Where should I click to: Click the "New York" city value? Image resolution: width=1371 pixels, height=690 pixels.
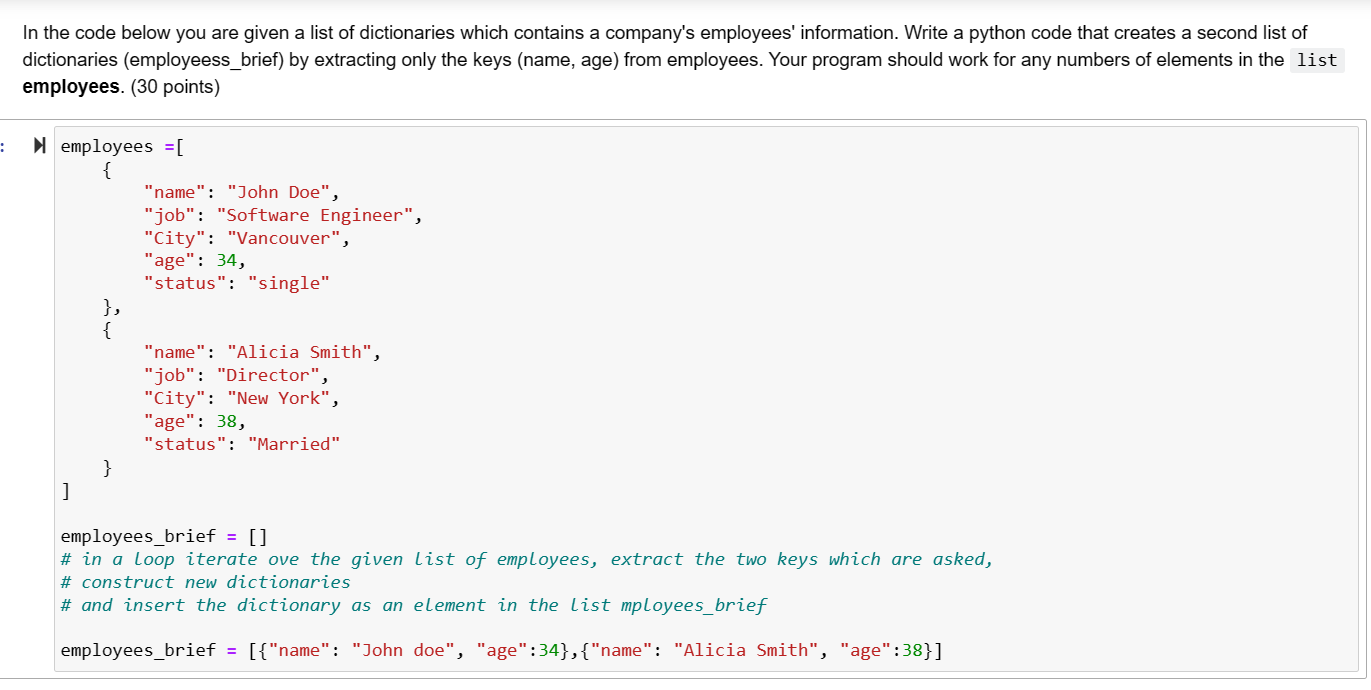click(279, 398)
